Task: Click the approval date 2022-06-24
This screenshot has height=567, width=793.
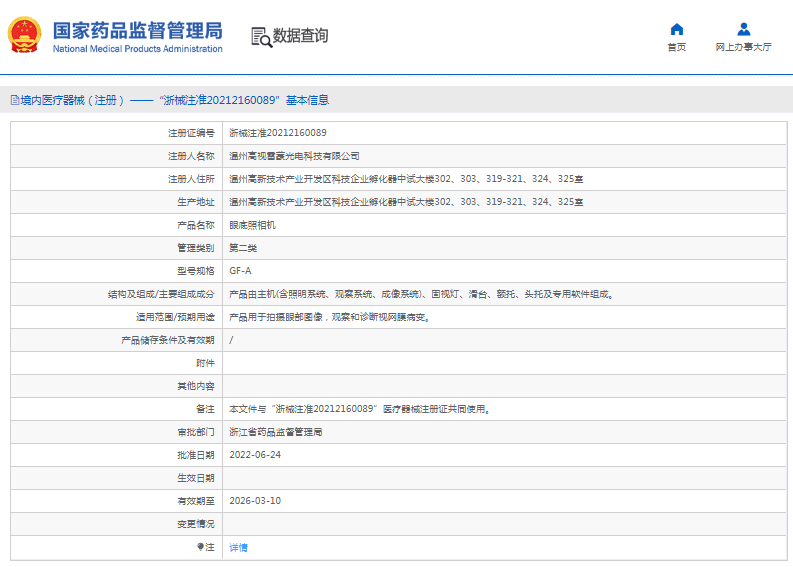Action: (x=255, y=455)
